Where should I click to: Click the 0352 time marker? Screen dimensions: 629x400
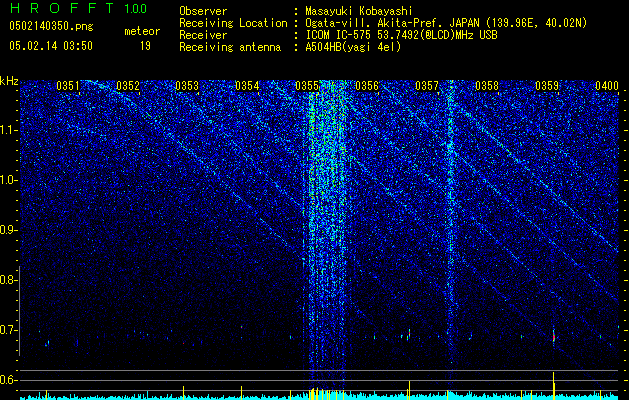128,86
